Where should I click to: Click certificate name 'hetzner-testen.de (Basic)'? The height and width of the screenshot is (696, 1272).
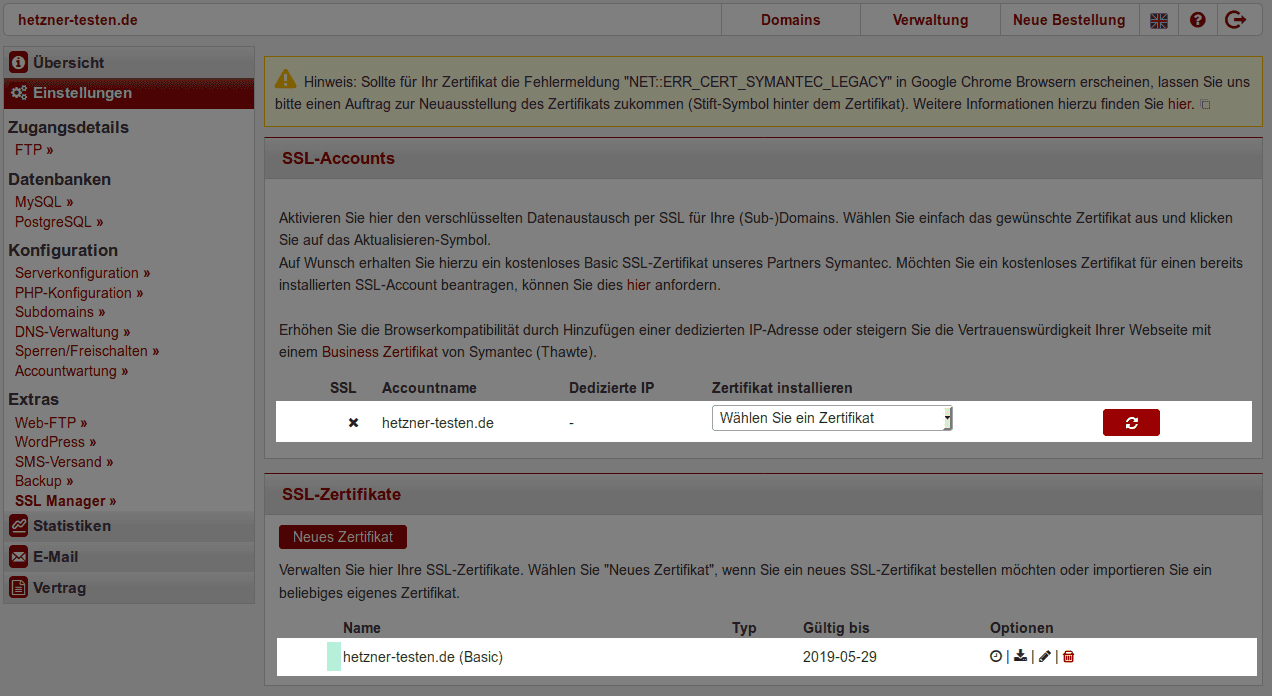[423, 657]
